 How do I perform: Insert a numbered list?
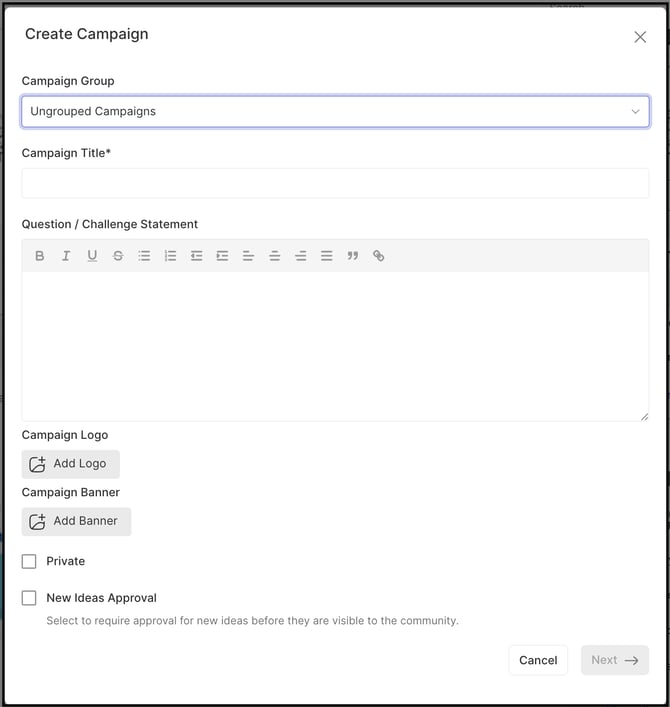170,256
